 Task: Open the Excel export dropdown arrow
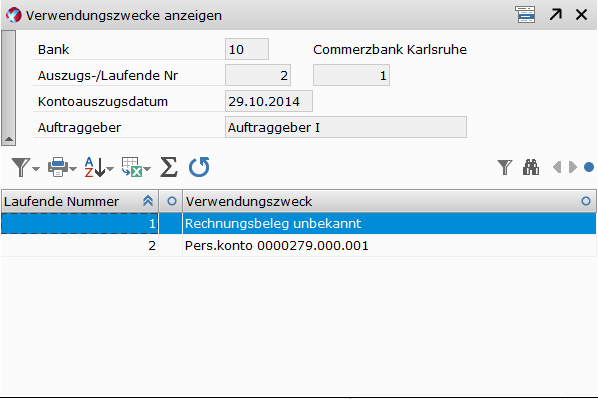(147, 169)
